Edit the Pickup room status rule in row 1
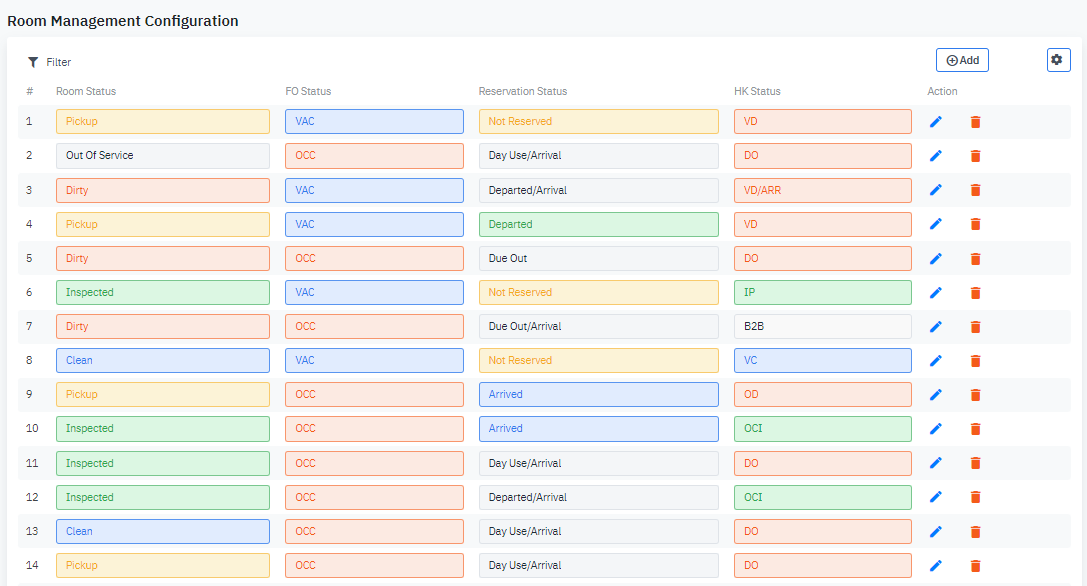1087x586 pixels. pyautogui.click(x=936, y=121)
